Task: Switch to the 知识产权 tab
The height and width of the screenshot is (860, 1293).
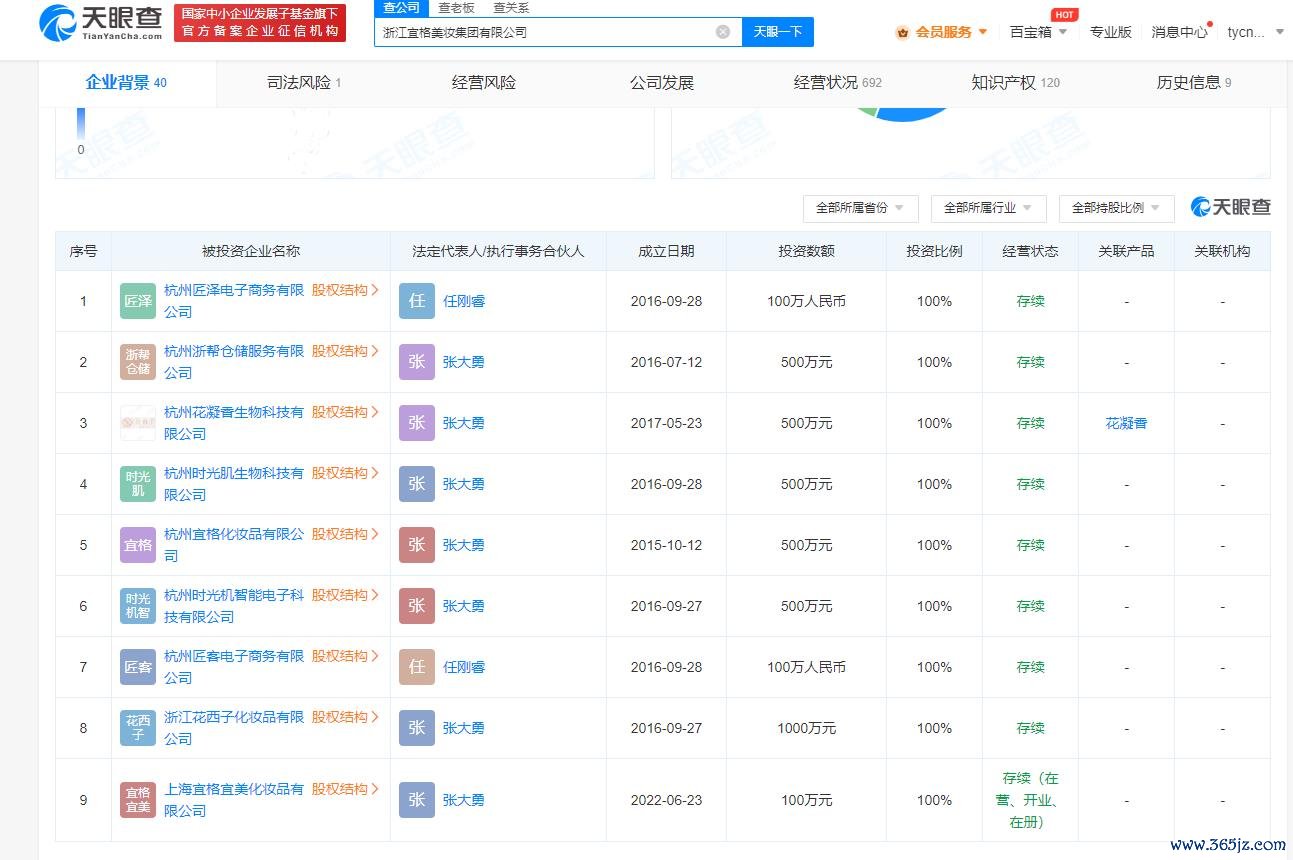Action: (x=1015, y=83)
